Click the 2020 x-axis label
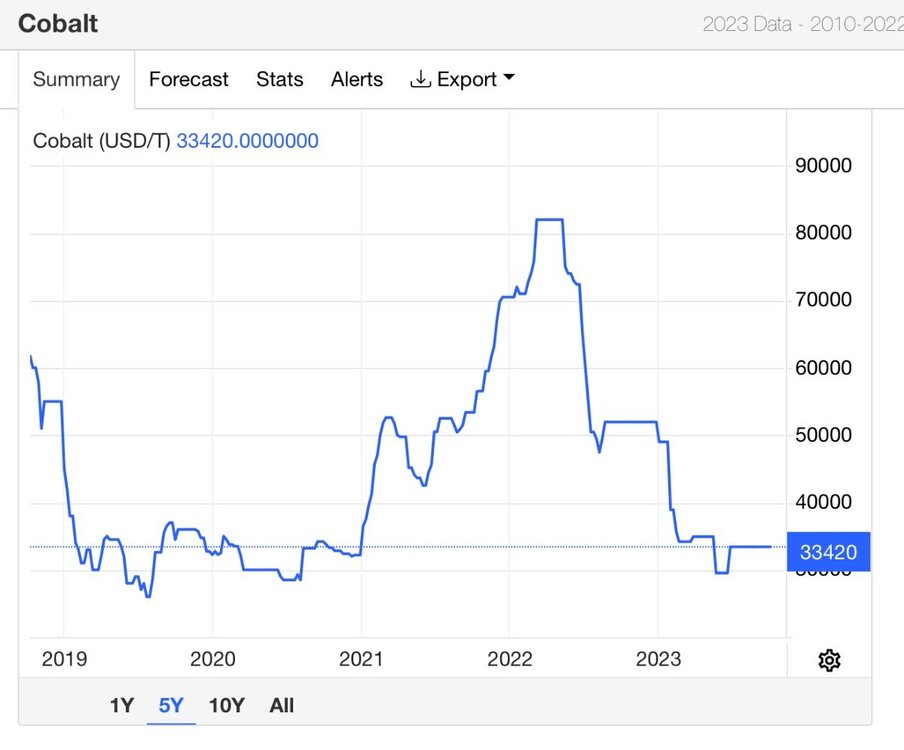Screen dimensions: 904x750 [213, 659]
